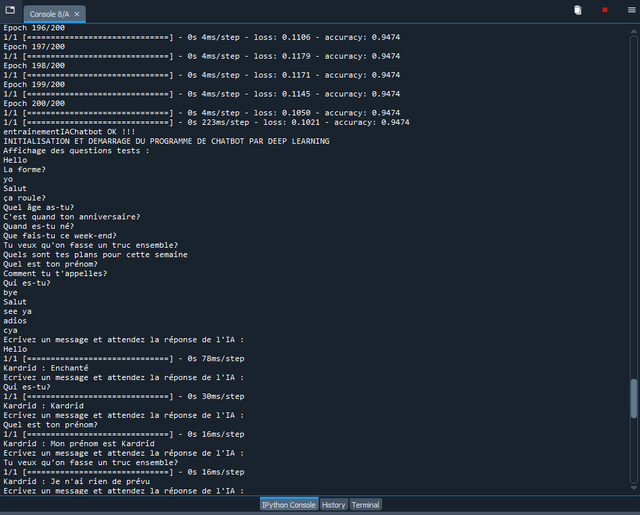This screenshot has height=515, width=640.
Task: Click the vertical scrollbar thumb
Action: tap(633, 399)
